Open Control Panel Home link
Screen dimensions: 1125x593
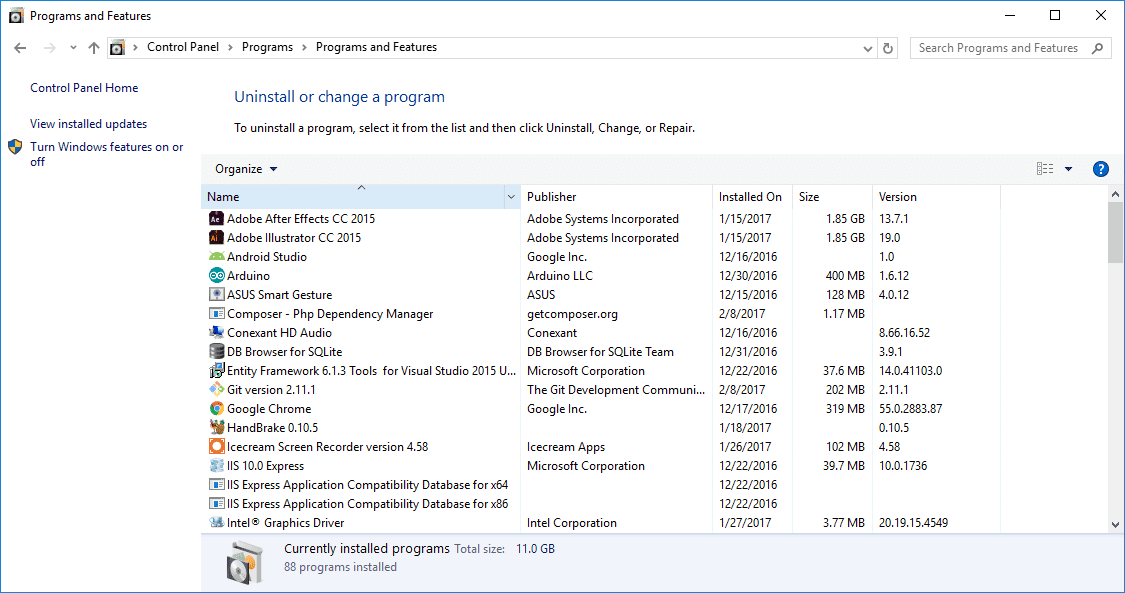[84, 88]
